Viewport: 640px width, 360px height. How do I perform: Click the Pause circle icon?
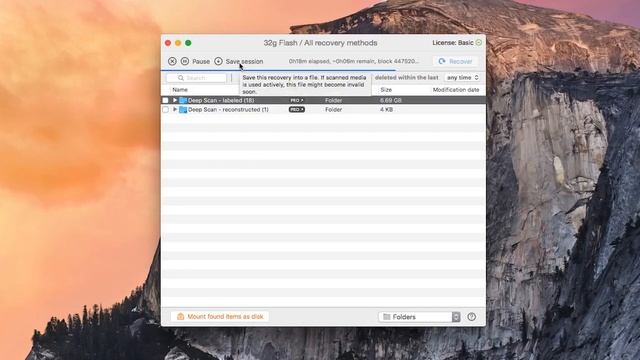click(185, 61)
